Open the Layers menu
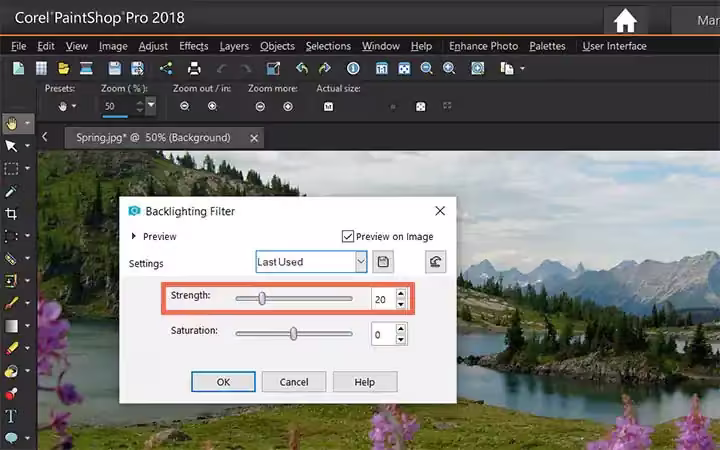The width and height of the screenshot is (720, 450). coord(234,46)
